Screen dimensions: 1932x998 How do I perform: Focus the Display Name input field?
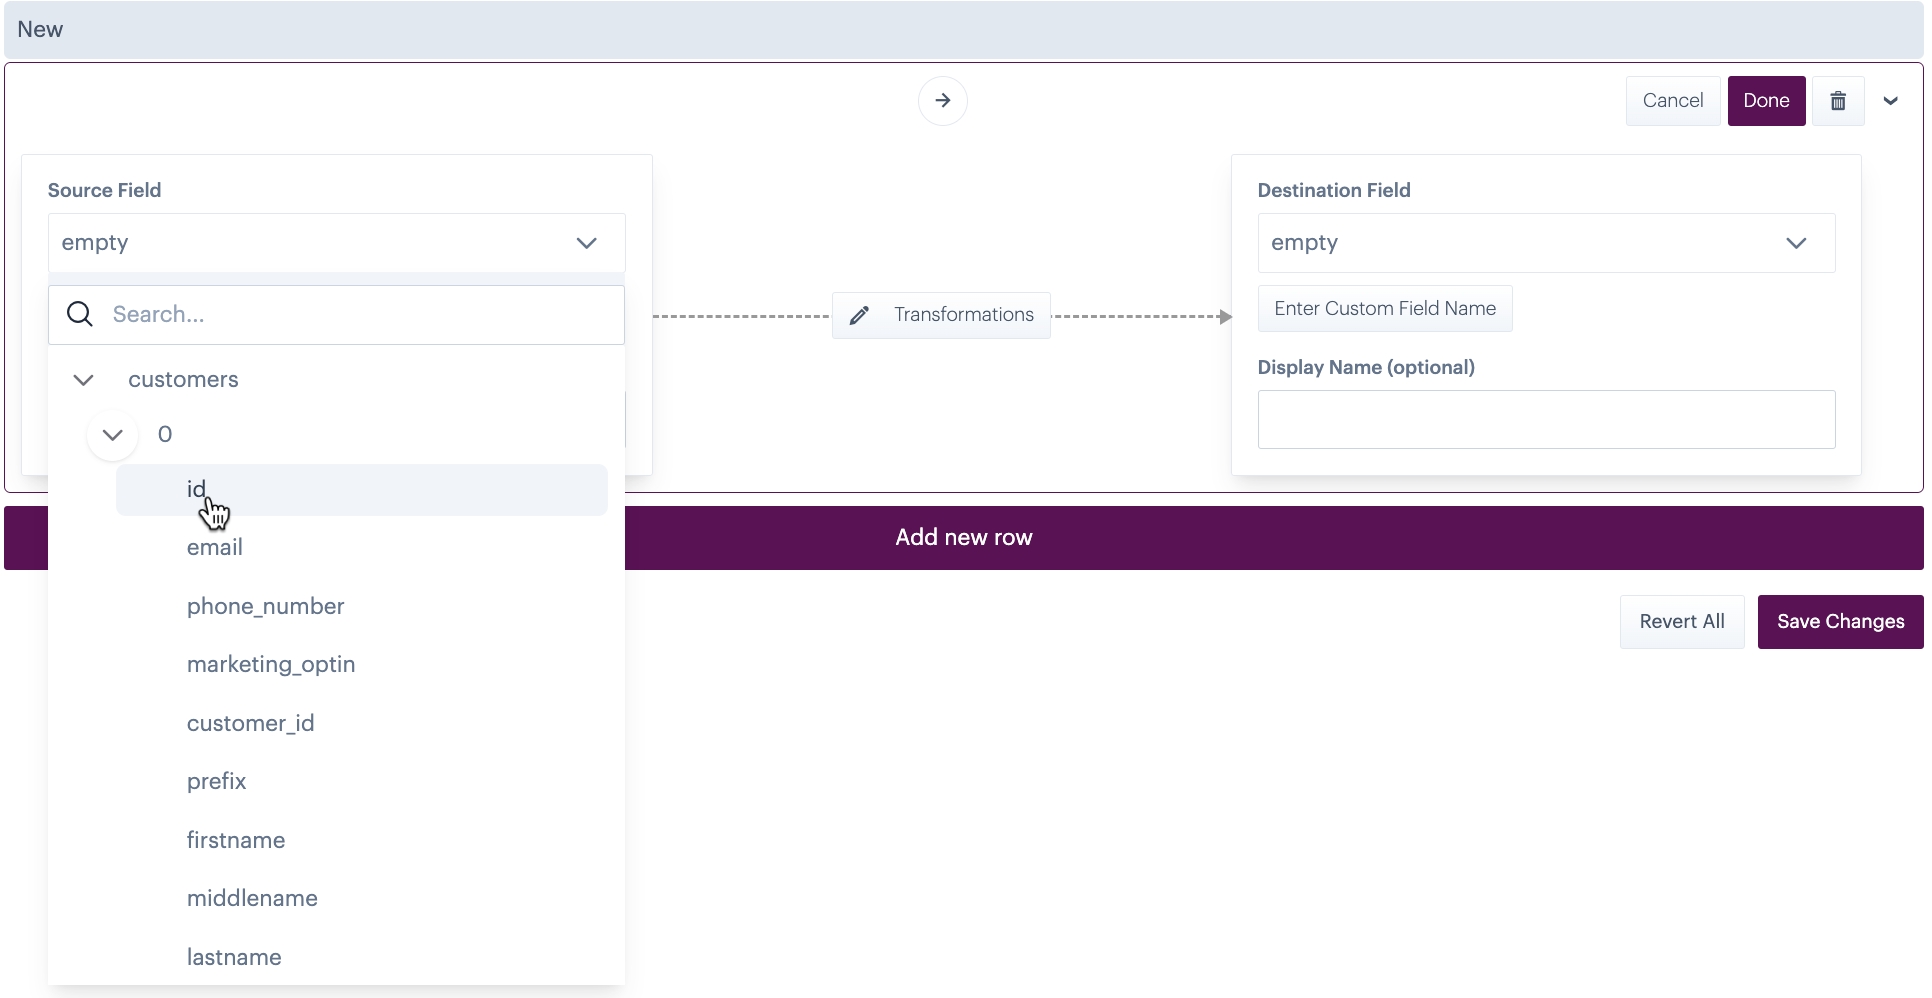(1545, 420)
